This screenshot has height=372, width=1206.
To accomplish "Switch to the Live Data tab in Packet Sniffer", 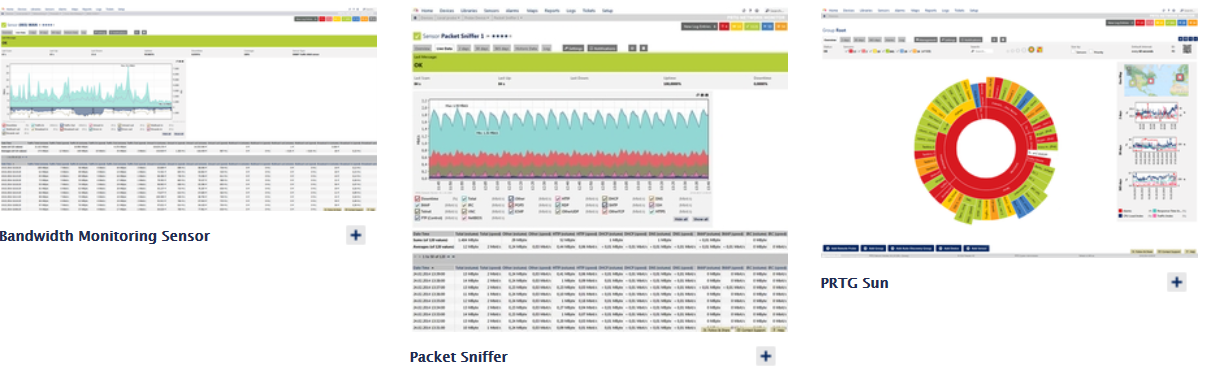I will coord(444,48).
